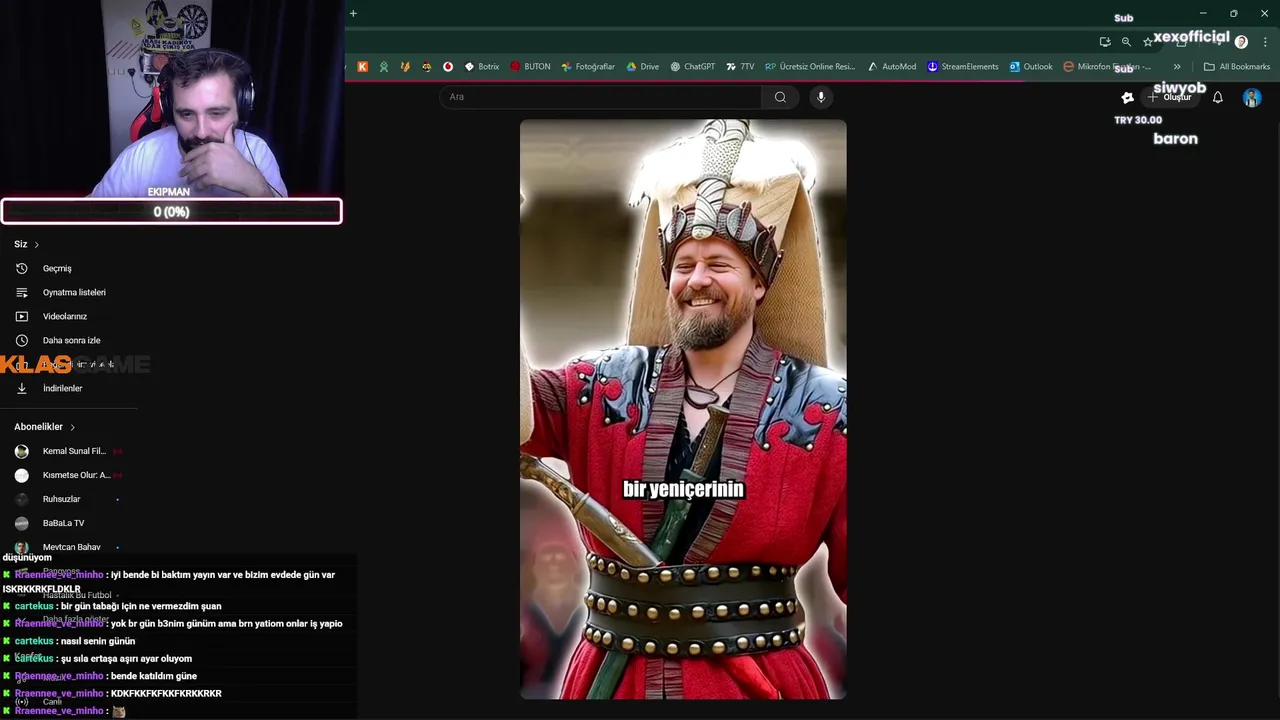The height and width of the screenshot is (720, 1280).
Task: Select Daha sonra izle in sidebar
Action: [x=71, y=340]
